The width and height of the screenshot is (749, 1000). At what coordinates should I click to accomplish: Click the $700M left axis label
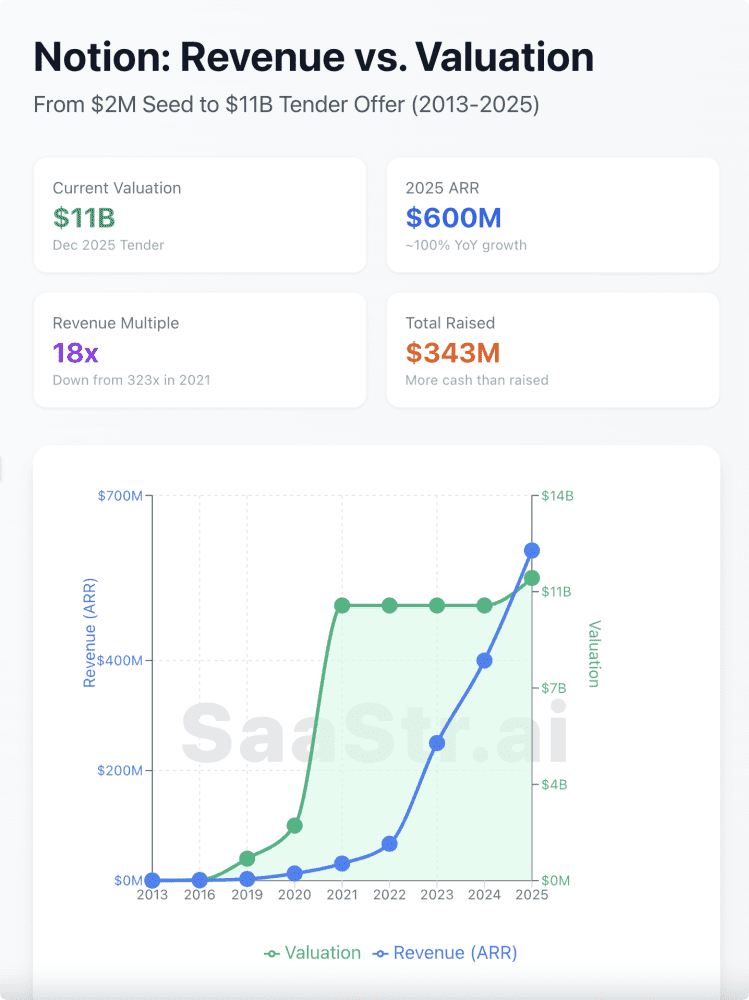[120, 496]
